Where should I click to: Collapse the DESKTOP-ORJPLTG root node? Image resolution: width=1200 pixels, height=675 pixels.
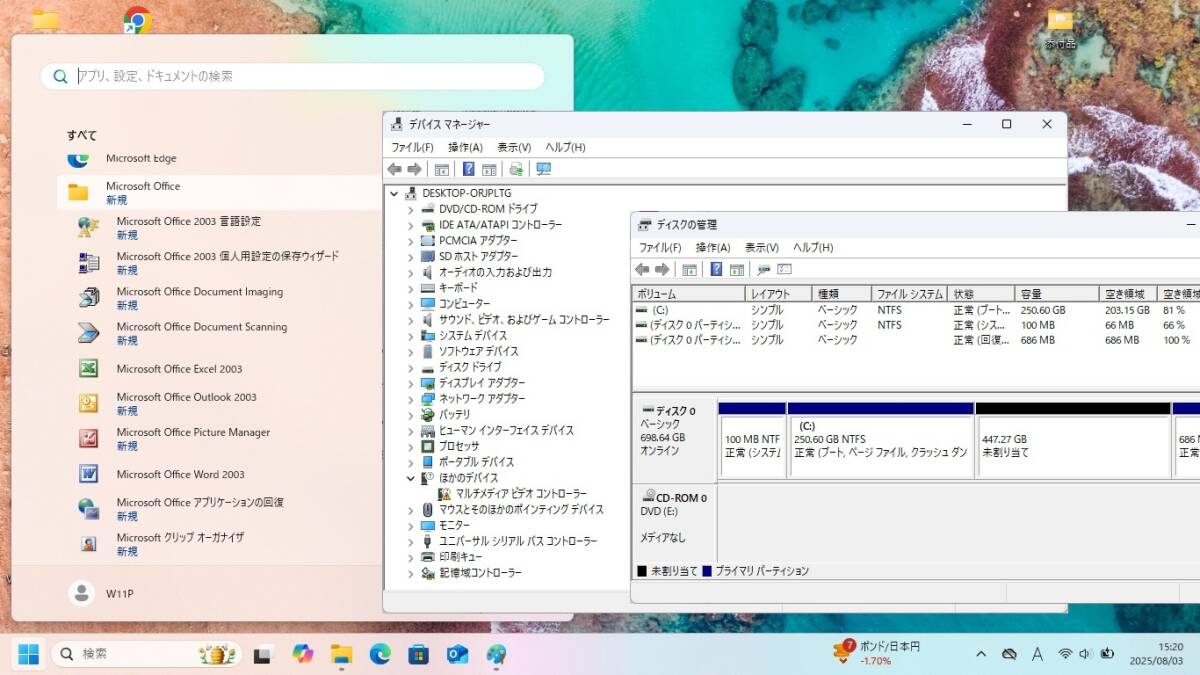[394, 193]
